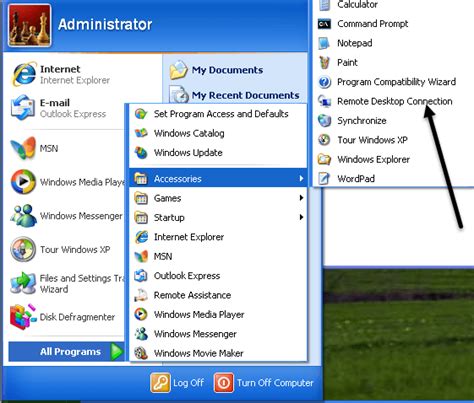Click the Synchronize icon
Screen dimensions: 474x403
point(324,121)
